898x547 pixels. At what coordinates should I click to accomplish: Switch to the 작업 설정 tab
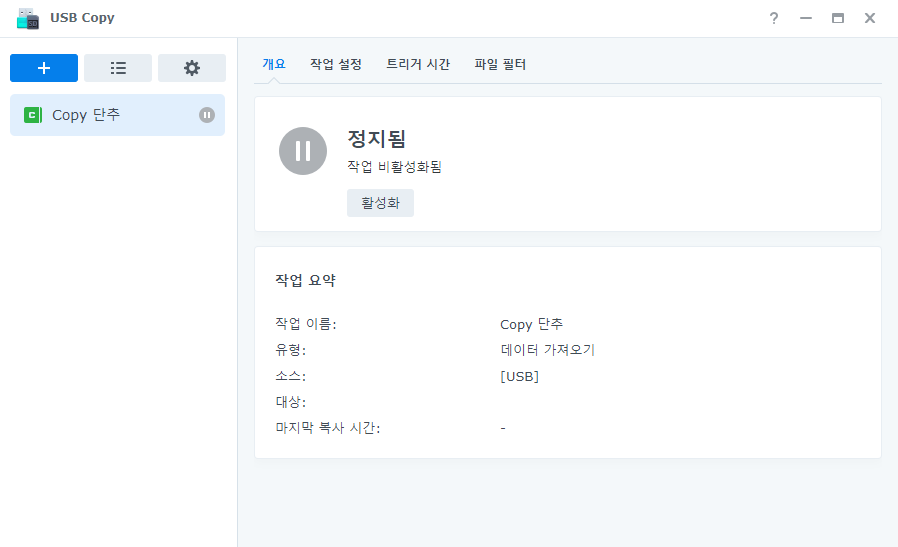click(x=336, y=64)
